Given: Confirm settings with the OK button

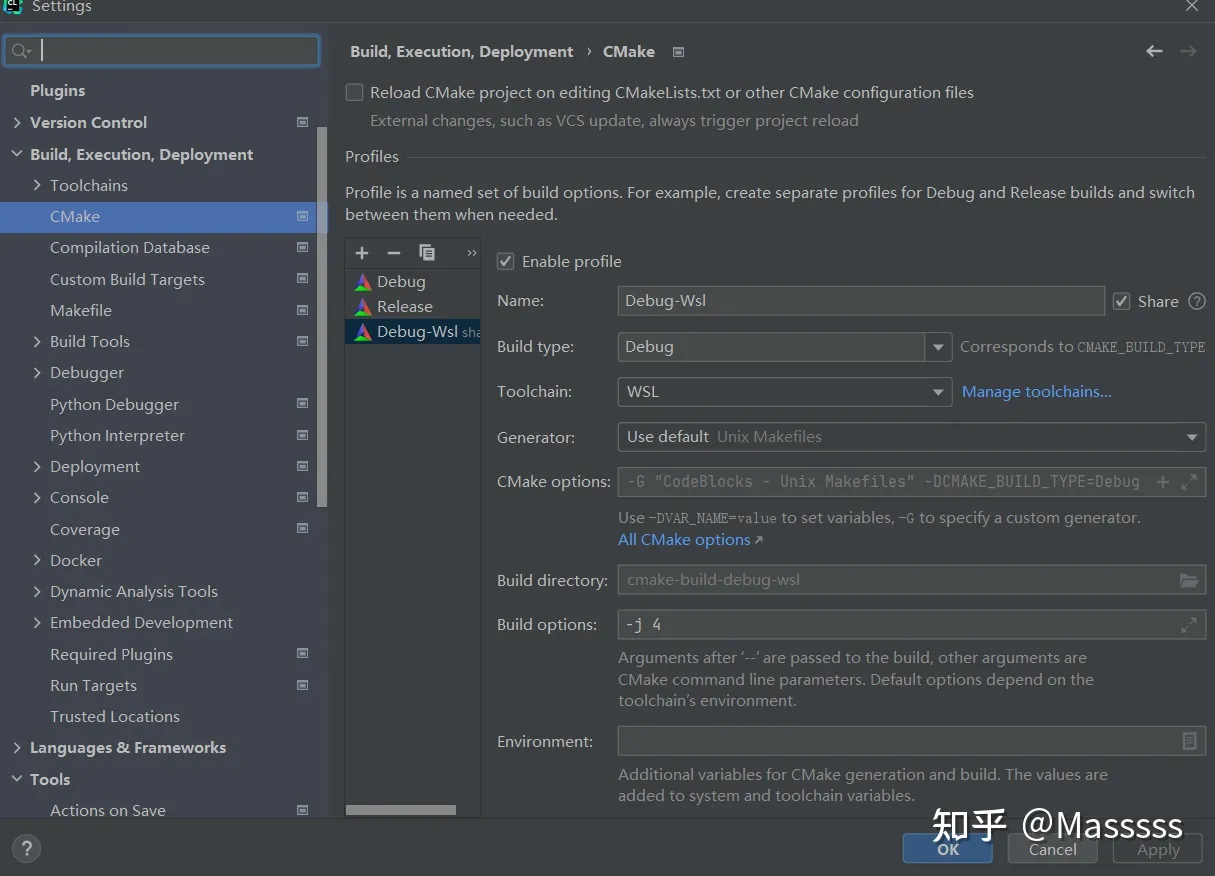Looking at the screenshot, I should click(x=948, y=849).
